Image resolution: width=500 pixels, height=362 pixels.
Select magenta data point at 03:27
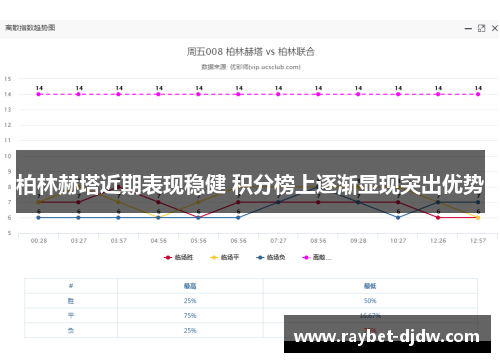78,94
